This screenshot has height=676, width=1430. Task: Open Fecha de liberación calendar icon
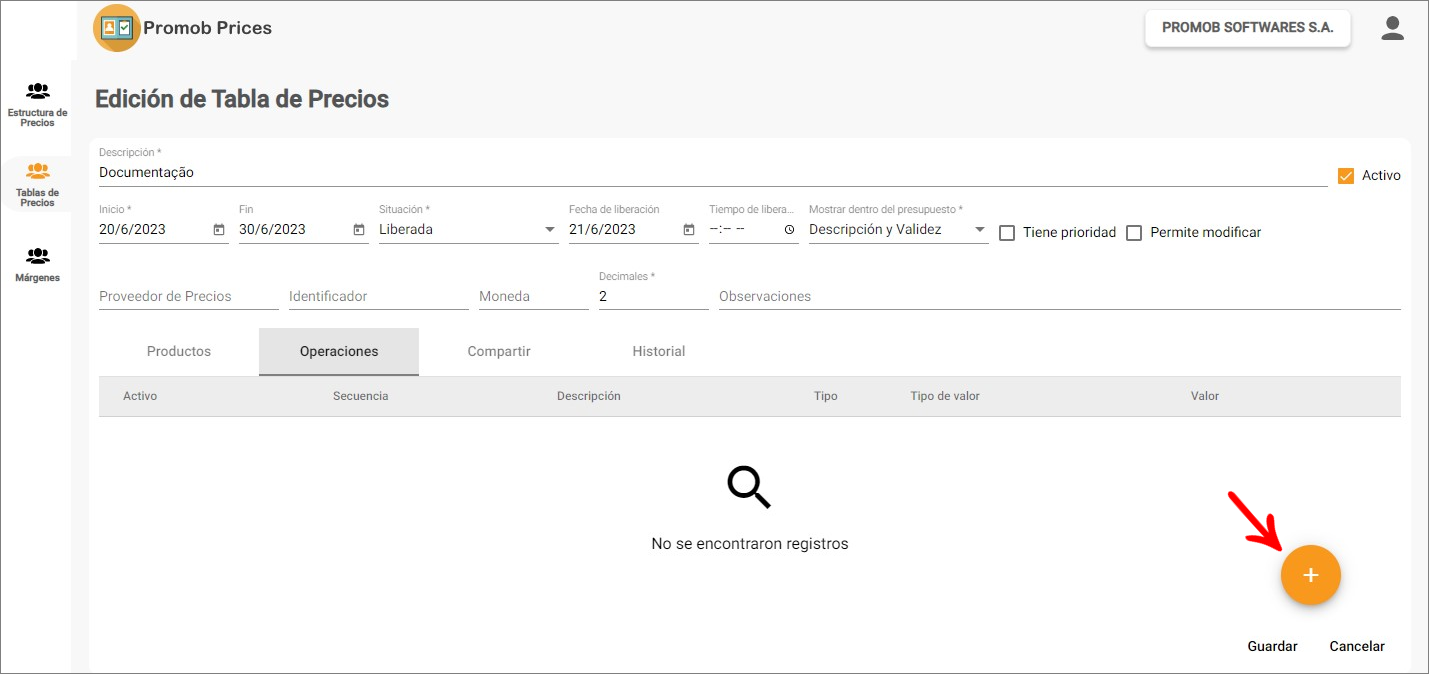pos(689,230)
